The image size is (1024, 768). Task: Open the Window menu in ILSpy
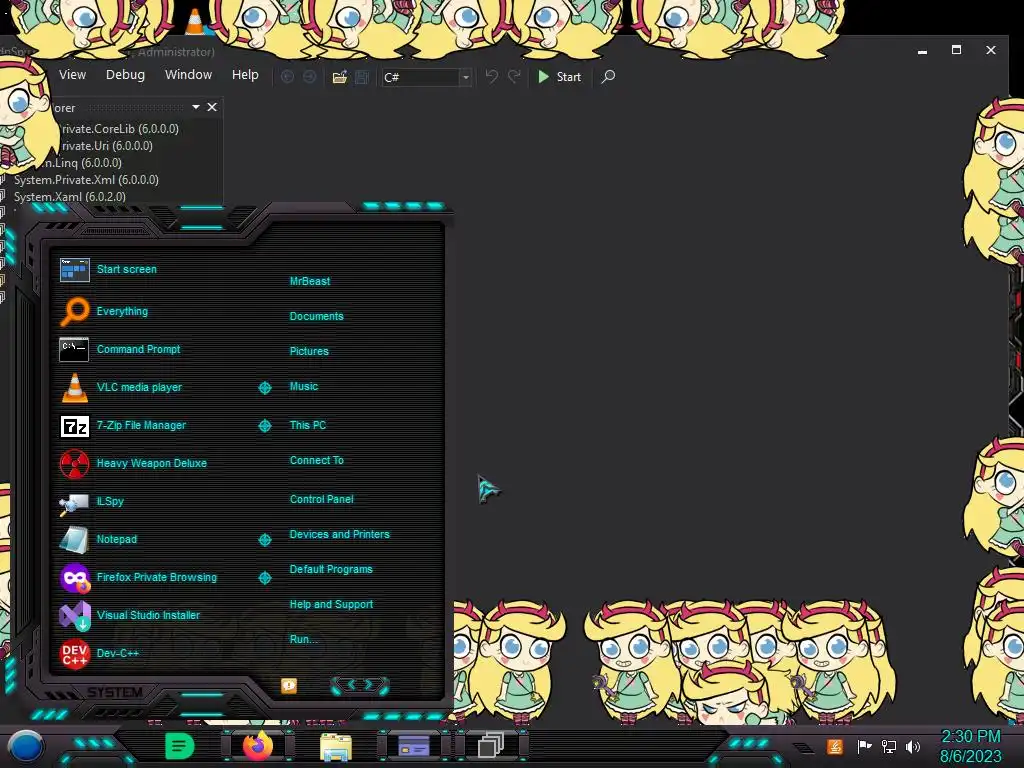(188, 74)
